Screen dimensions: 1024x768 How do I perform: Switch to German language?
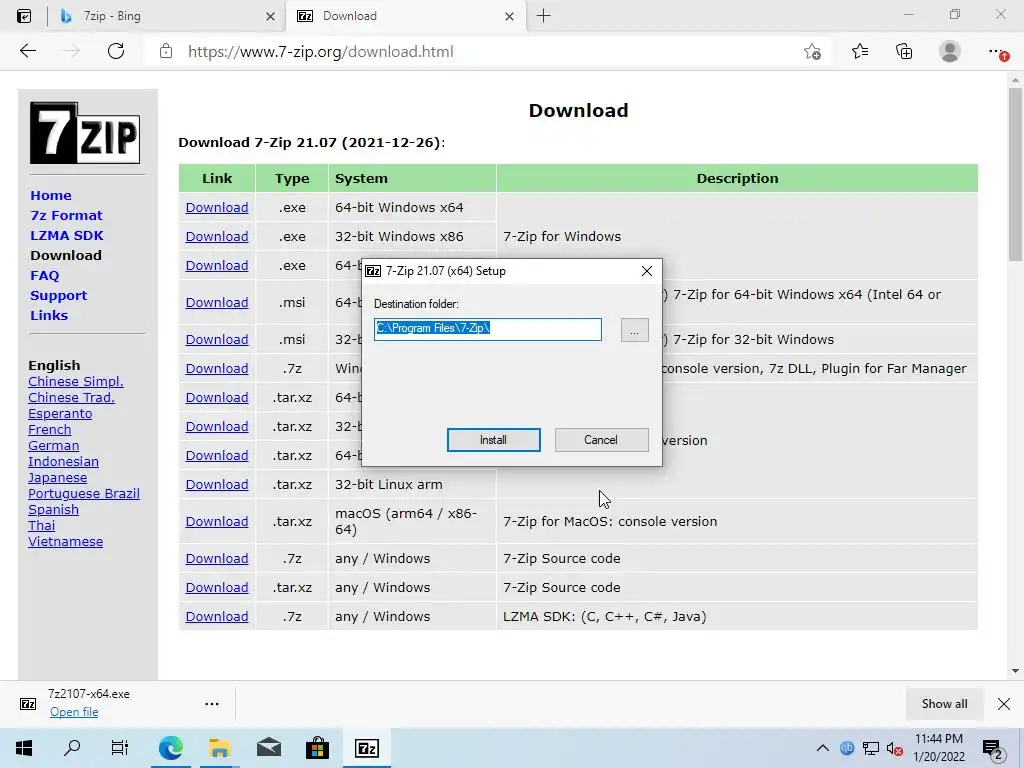point(54,445)
